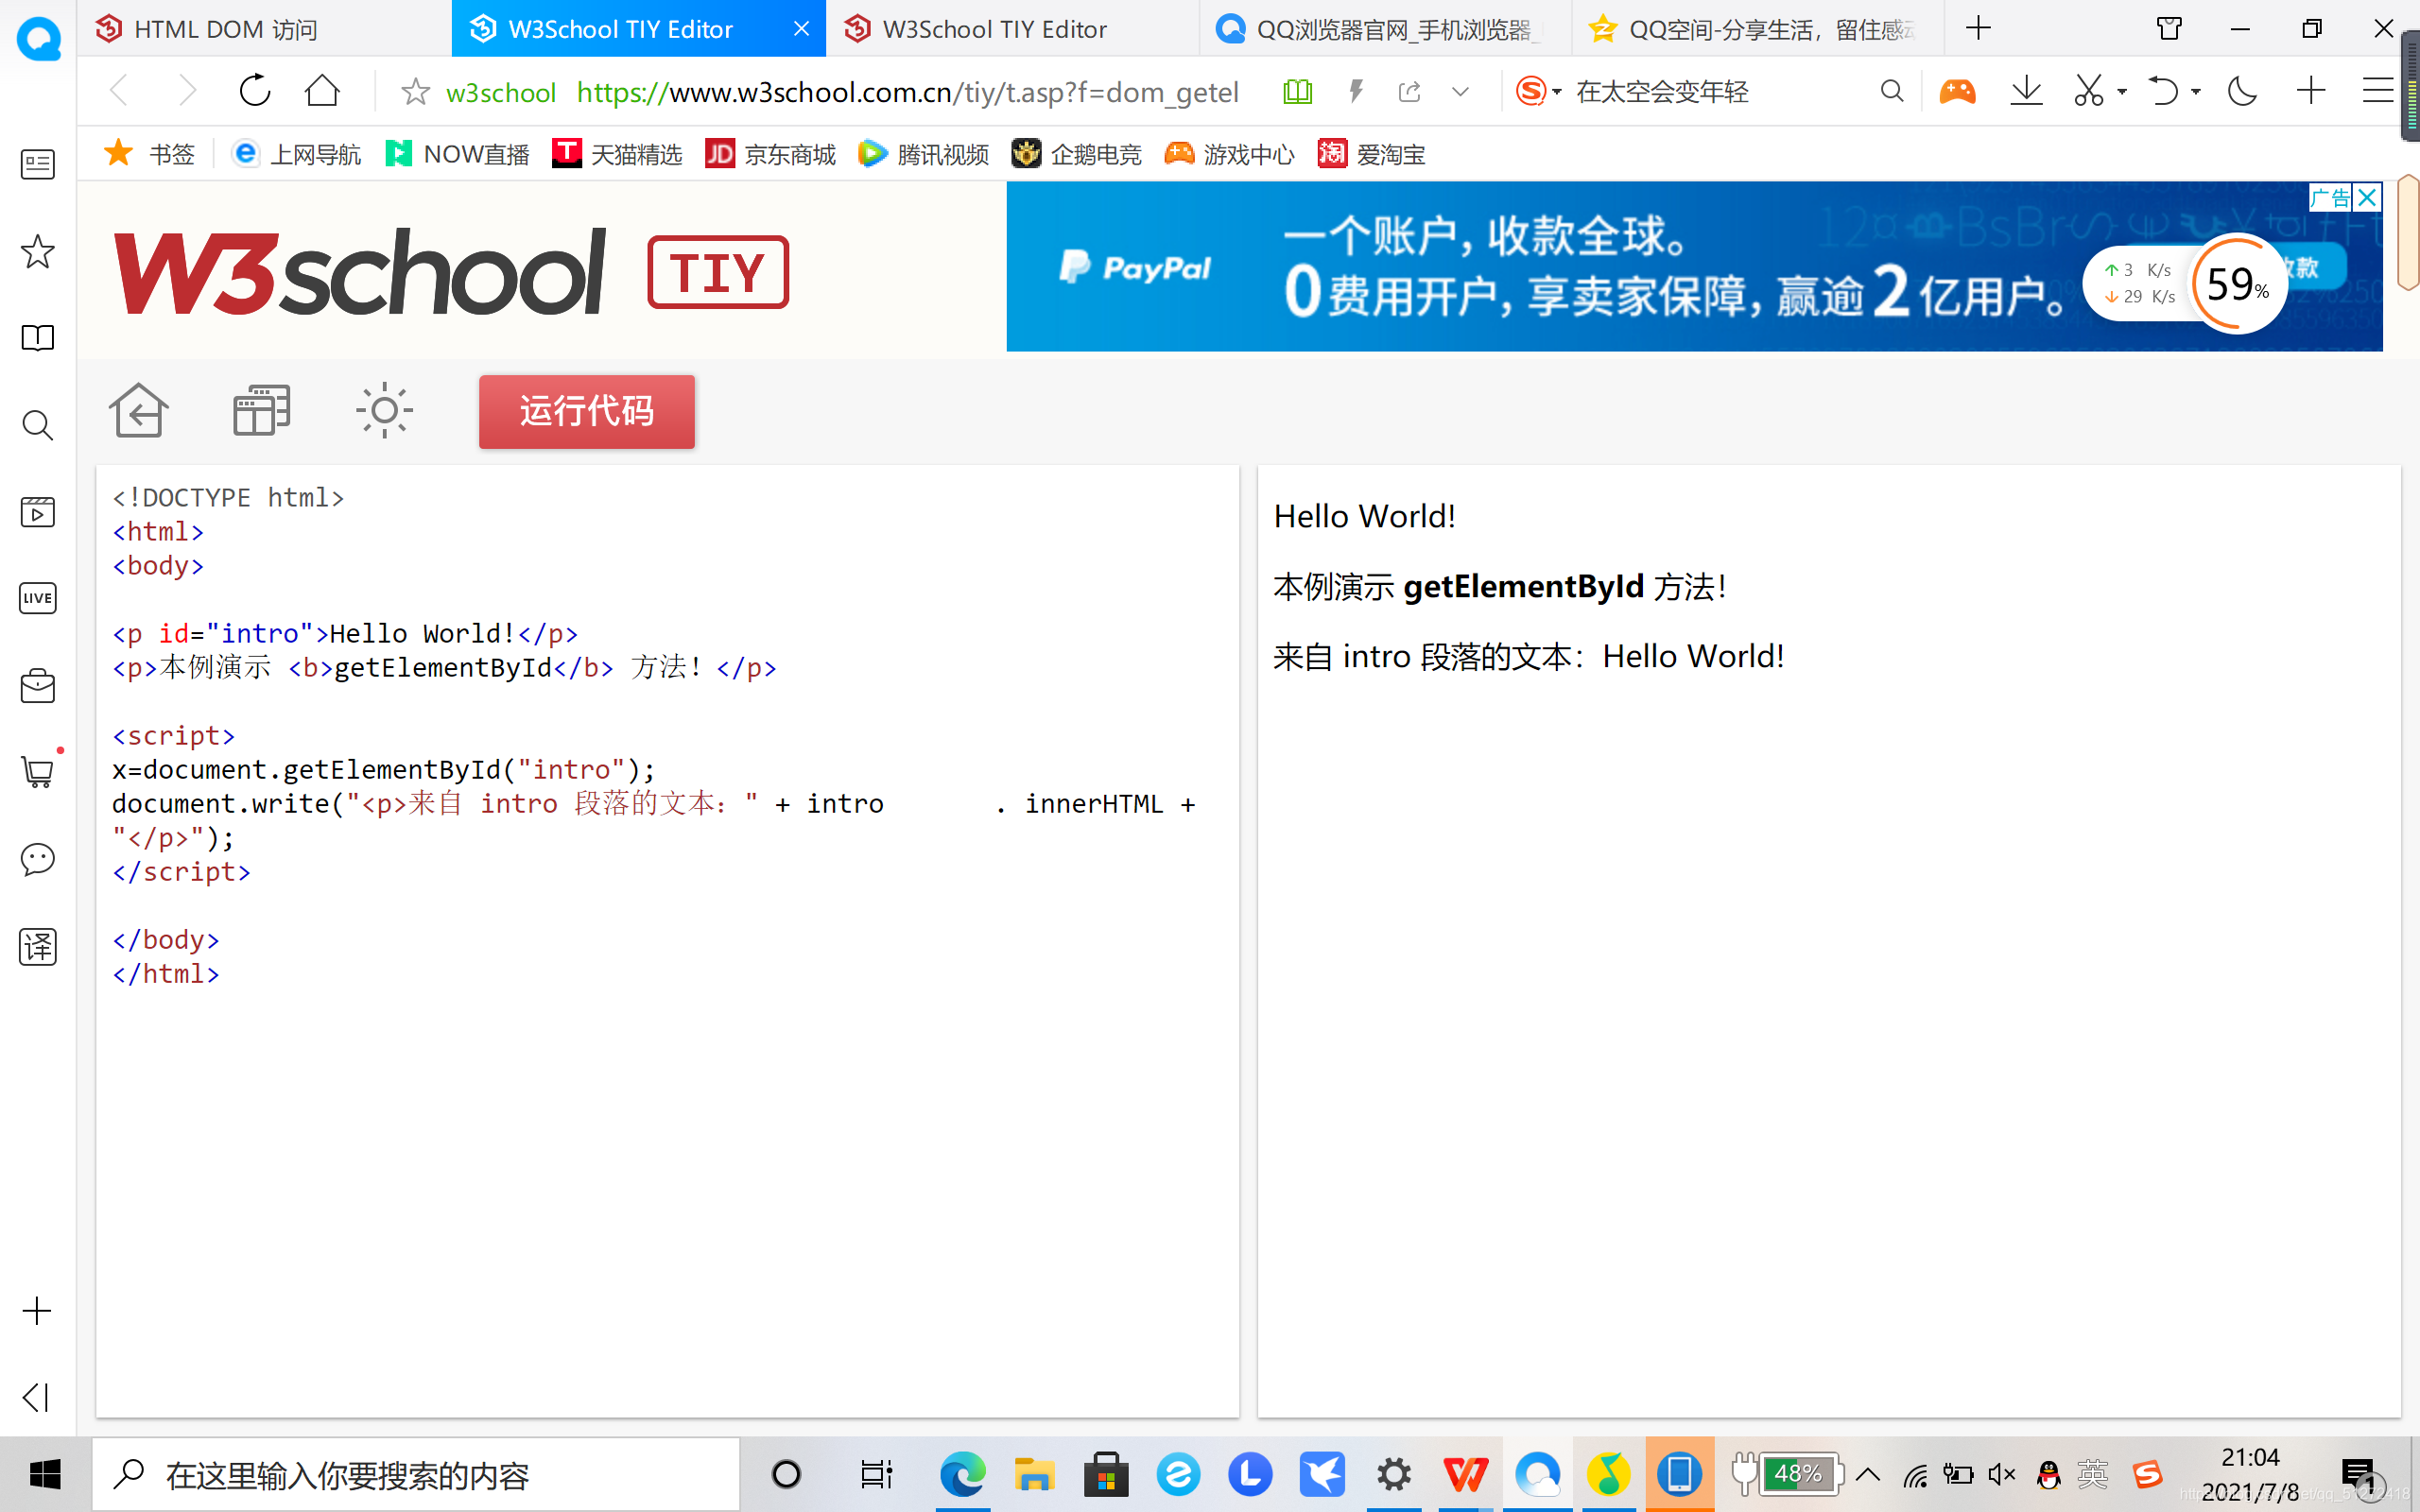2420x1512 pixels.
Task: Open the downloads icon
Action: pyautogui.click(x=2026, y=92)
